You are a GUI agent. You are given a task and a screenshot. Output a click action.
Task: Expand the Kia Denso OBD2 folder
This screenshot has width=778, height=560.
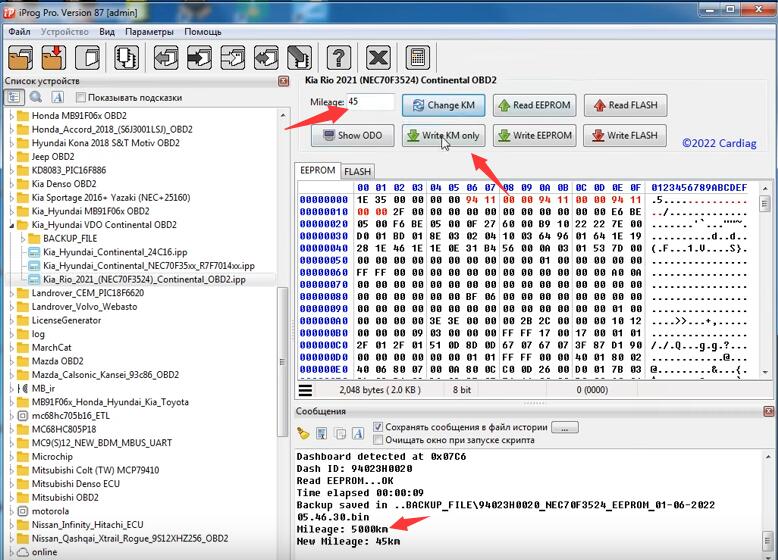(11, 184)
